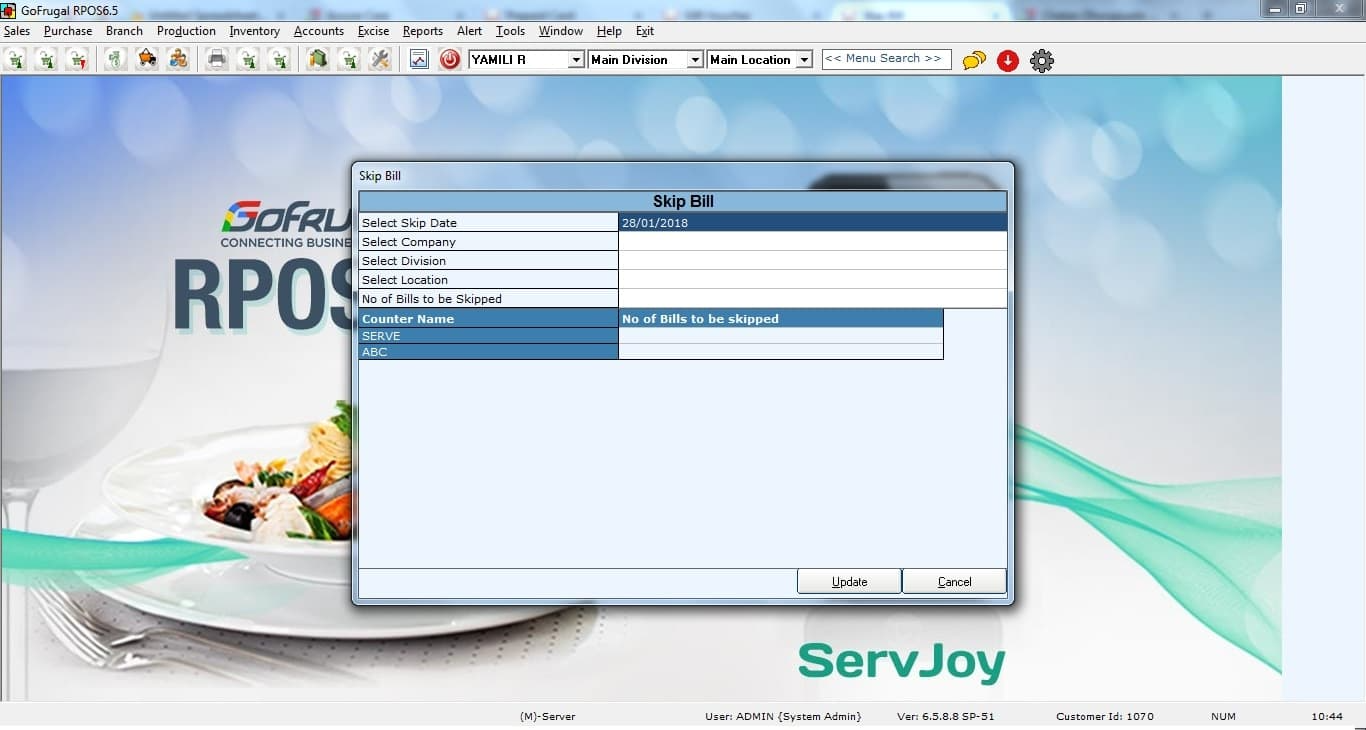Select the SERVE counter name row
Viewport: 1366px width, 730px height.
(488, 336)
